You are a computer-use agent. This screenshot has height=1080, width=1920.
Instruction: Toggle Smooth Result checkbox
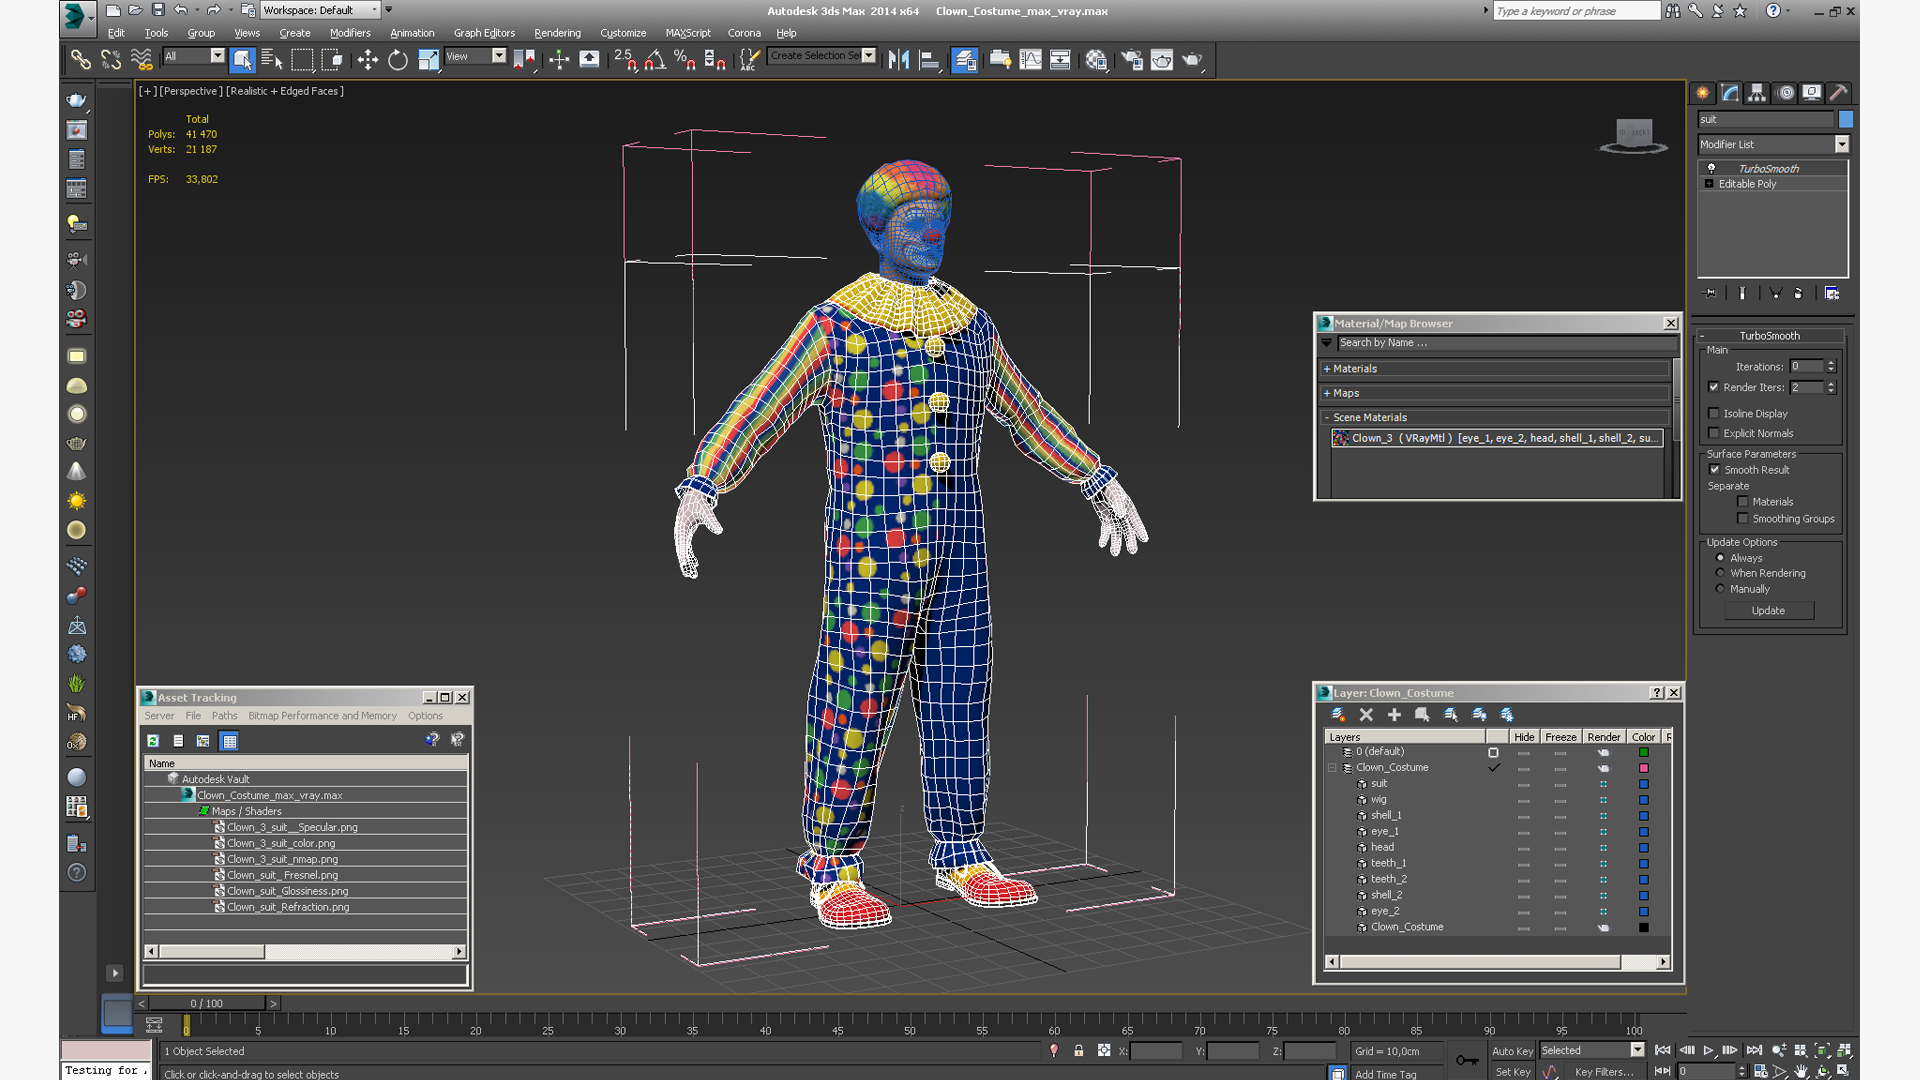click(x=1714, y=470)
